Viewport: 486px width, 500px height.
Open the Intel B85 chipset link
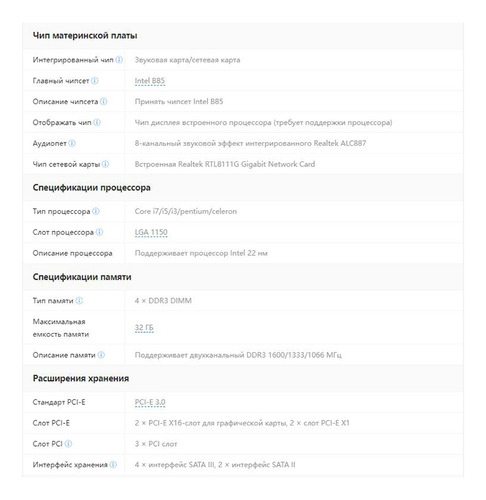[x=150, y=81]
